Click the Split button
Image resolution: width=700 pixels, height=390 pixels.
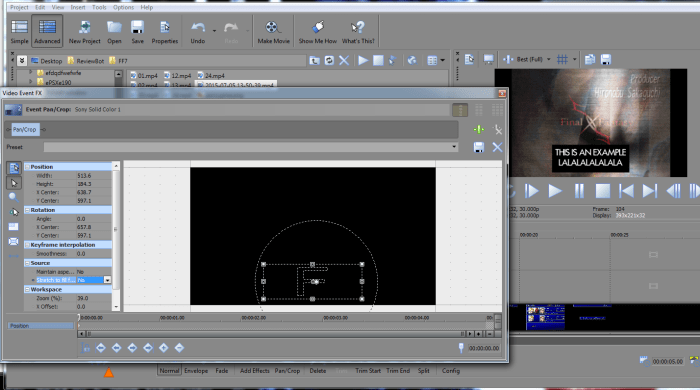(x=424, y=370)
